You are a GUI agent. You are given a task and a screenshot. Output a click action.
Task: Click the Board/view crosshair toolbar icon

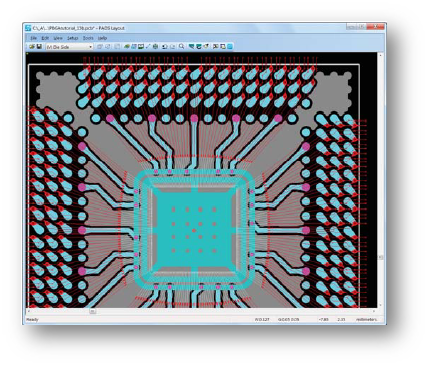pos(155,47)
